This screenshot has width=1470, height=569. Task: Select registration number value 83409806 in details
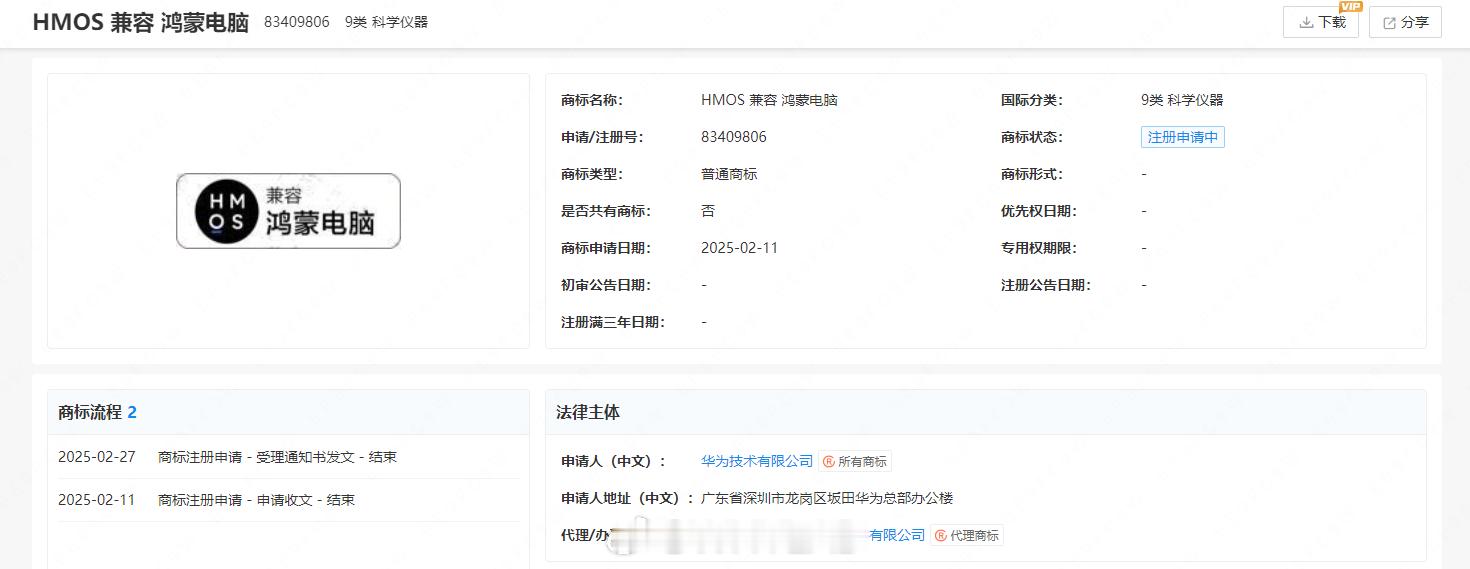tap(734, 137)
